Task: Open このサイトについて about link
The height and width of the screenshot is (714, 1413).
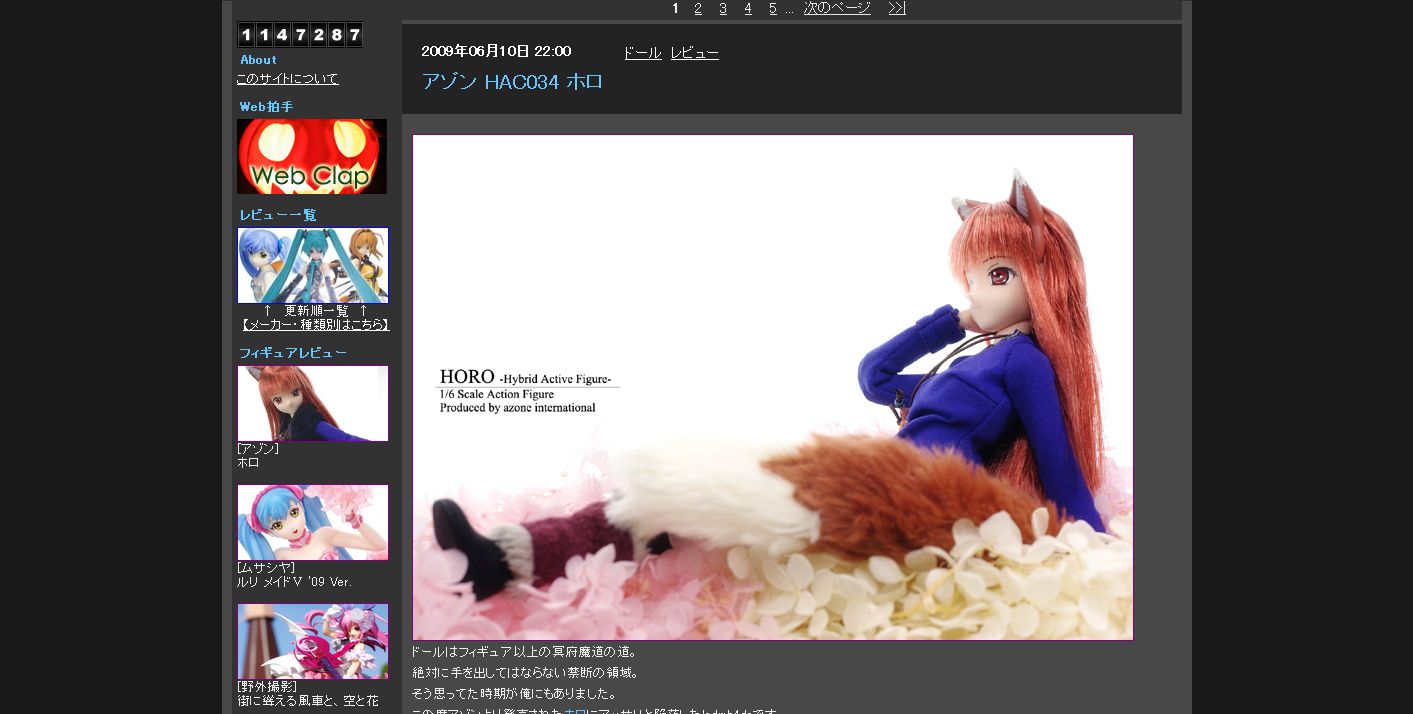Action: tap(287, 79)
